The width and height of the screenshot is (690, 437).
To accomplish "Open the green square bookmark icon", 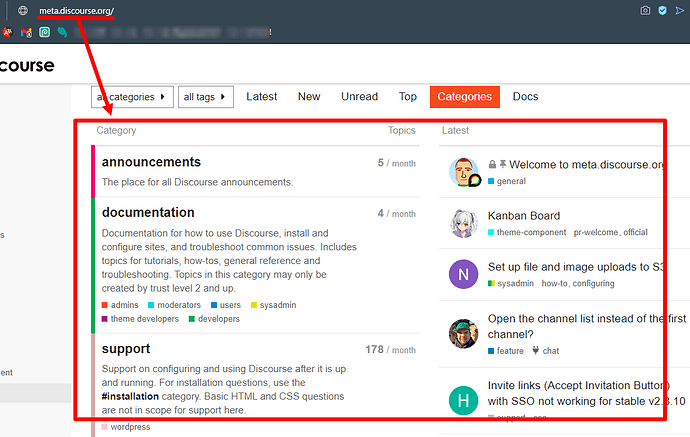I will point(44,32).
